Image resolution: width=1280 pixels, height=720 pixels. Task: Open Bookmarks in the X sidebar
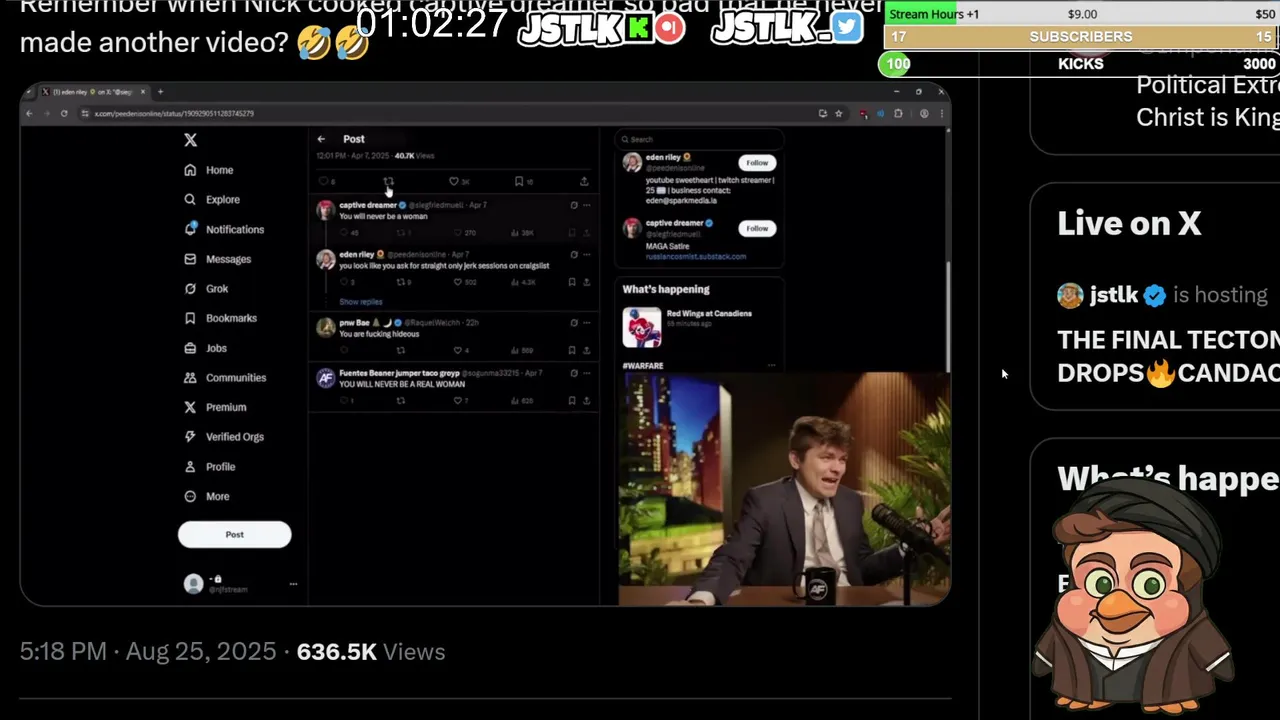point(221,318)
